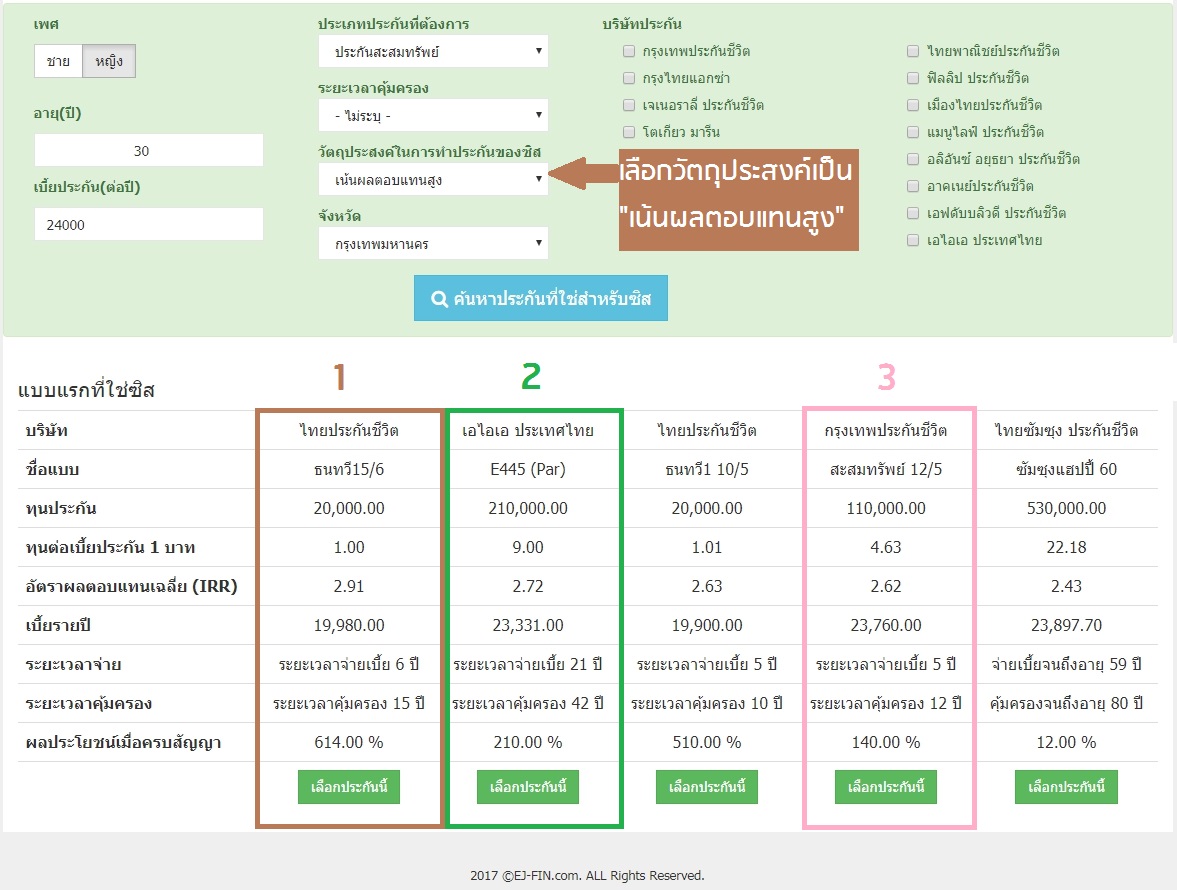The height and width of the screenshot is (890, 1177).
Task: Pick the ธนทวี1 10/5 plan button
Action: 707,787
